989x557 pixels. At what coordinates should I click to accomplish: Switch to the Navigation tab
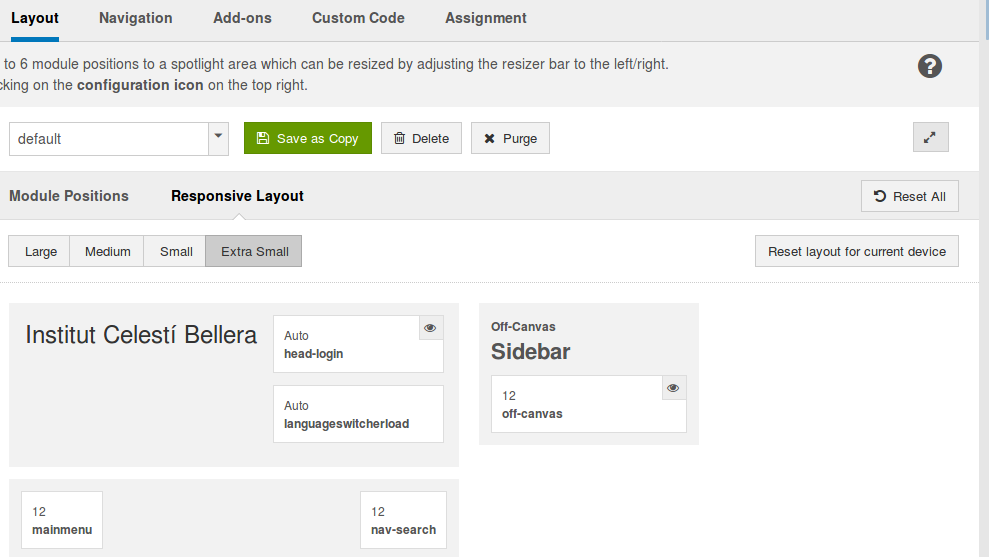pyautogui.click(x=135, y=18)
